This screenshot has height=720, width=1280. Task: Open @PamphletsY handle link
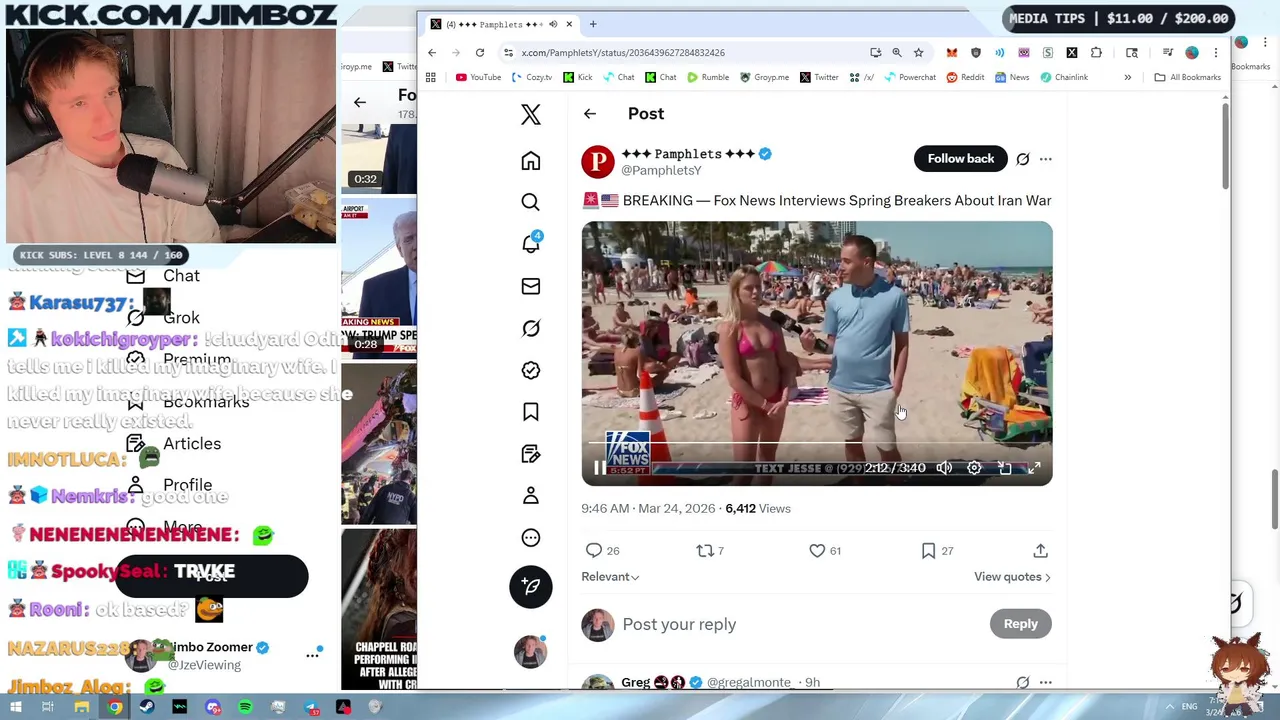661,171
